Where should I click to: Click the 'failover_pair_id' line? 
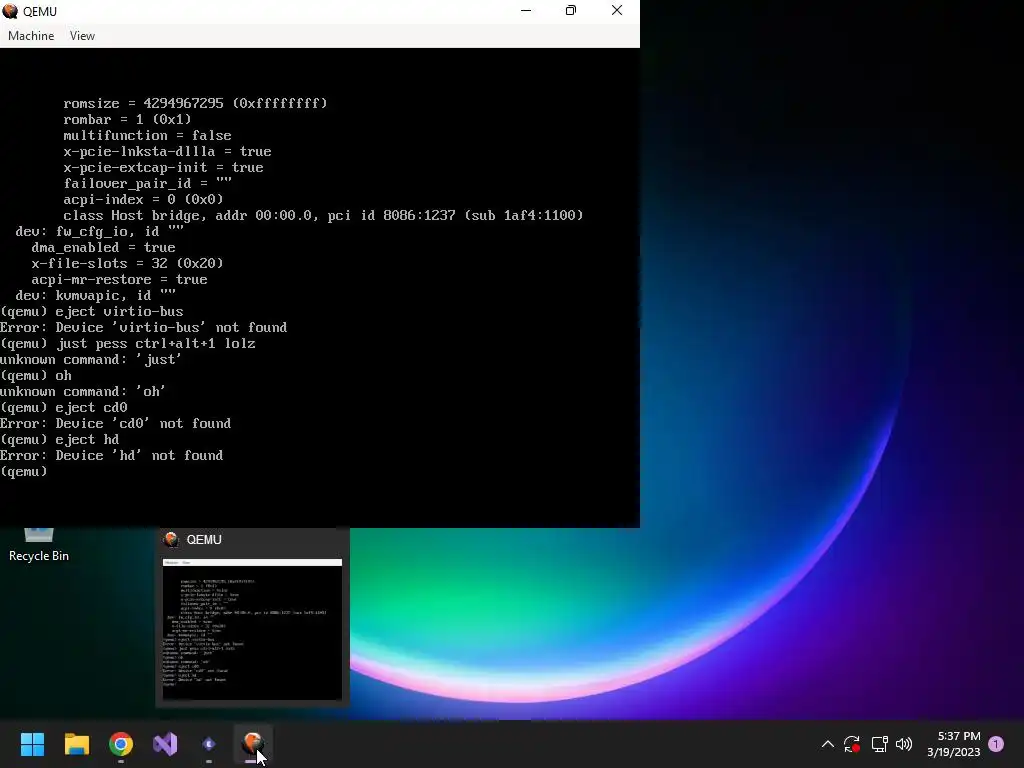[x=148, y=184]
